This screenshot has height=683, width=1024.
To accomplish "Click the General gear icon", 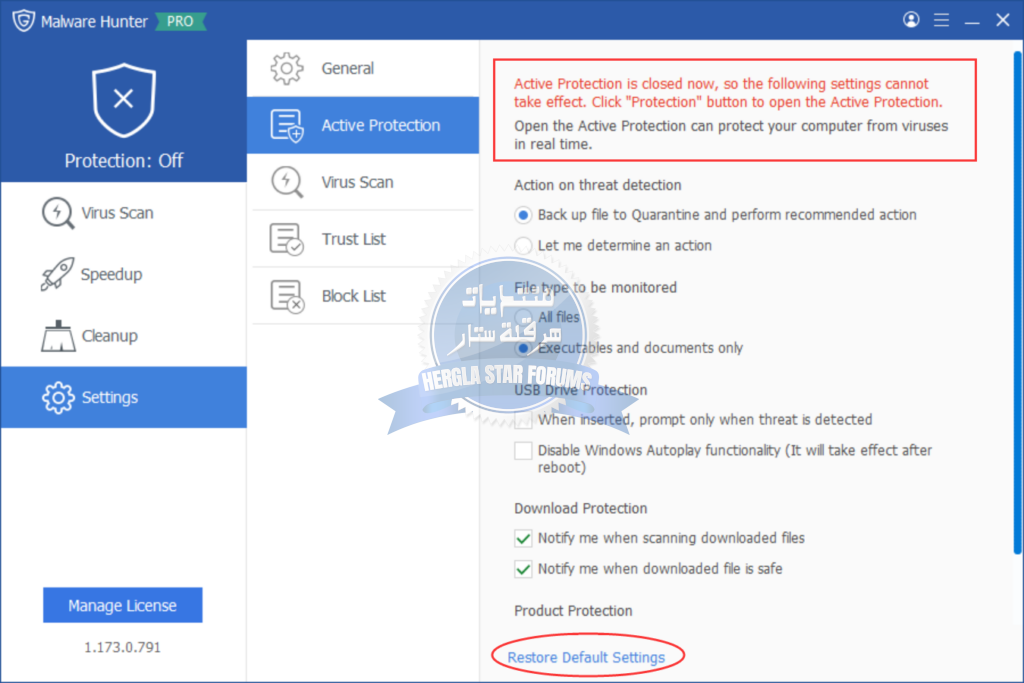I will 287,69.
